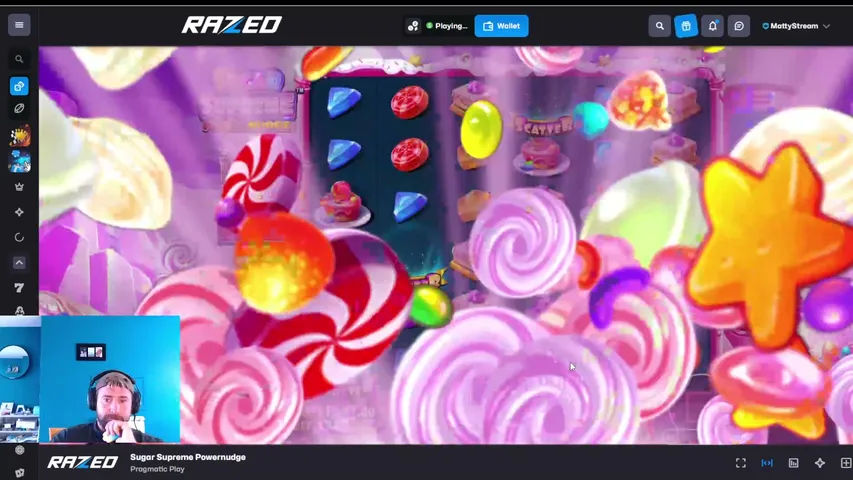Click the Razed logo in the header

pyautogui.click(x=232, y=25)
